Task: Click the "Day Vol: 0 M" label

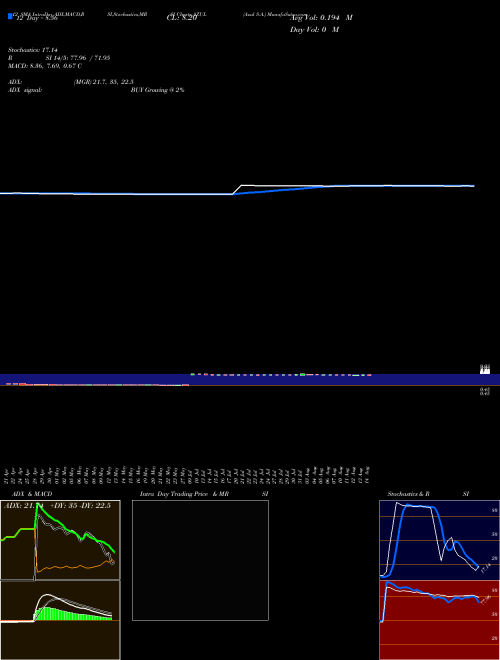Action: [314, 30]
